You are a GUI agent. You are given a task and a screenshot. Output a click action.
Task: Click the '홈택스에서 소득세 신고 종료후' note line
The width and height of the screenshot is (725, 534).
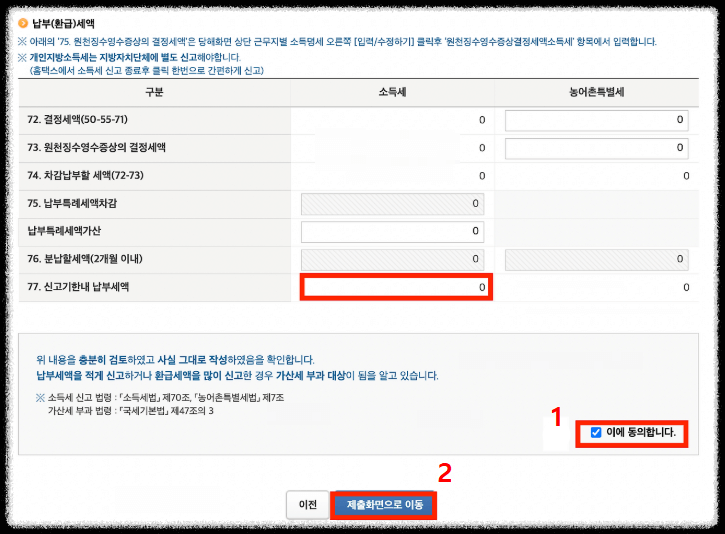coord(147,70)
